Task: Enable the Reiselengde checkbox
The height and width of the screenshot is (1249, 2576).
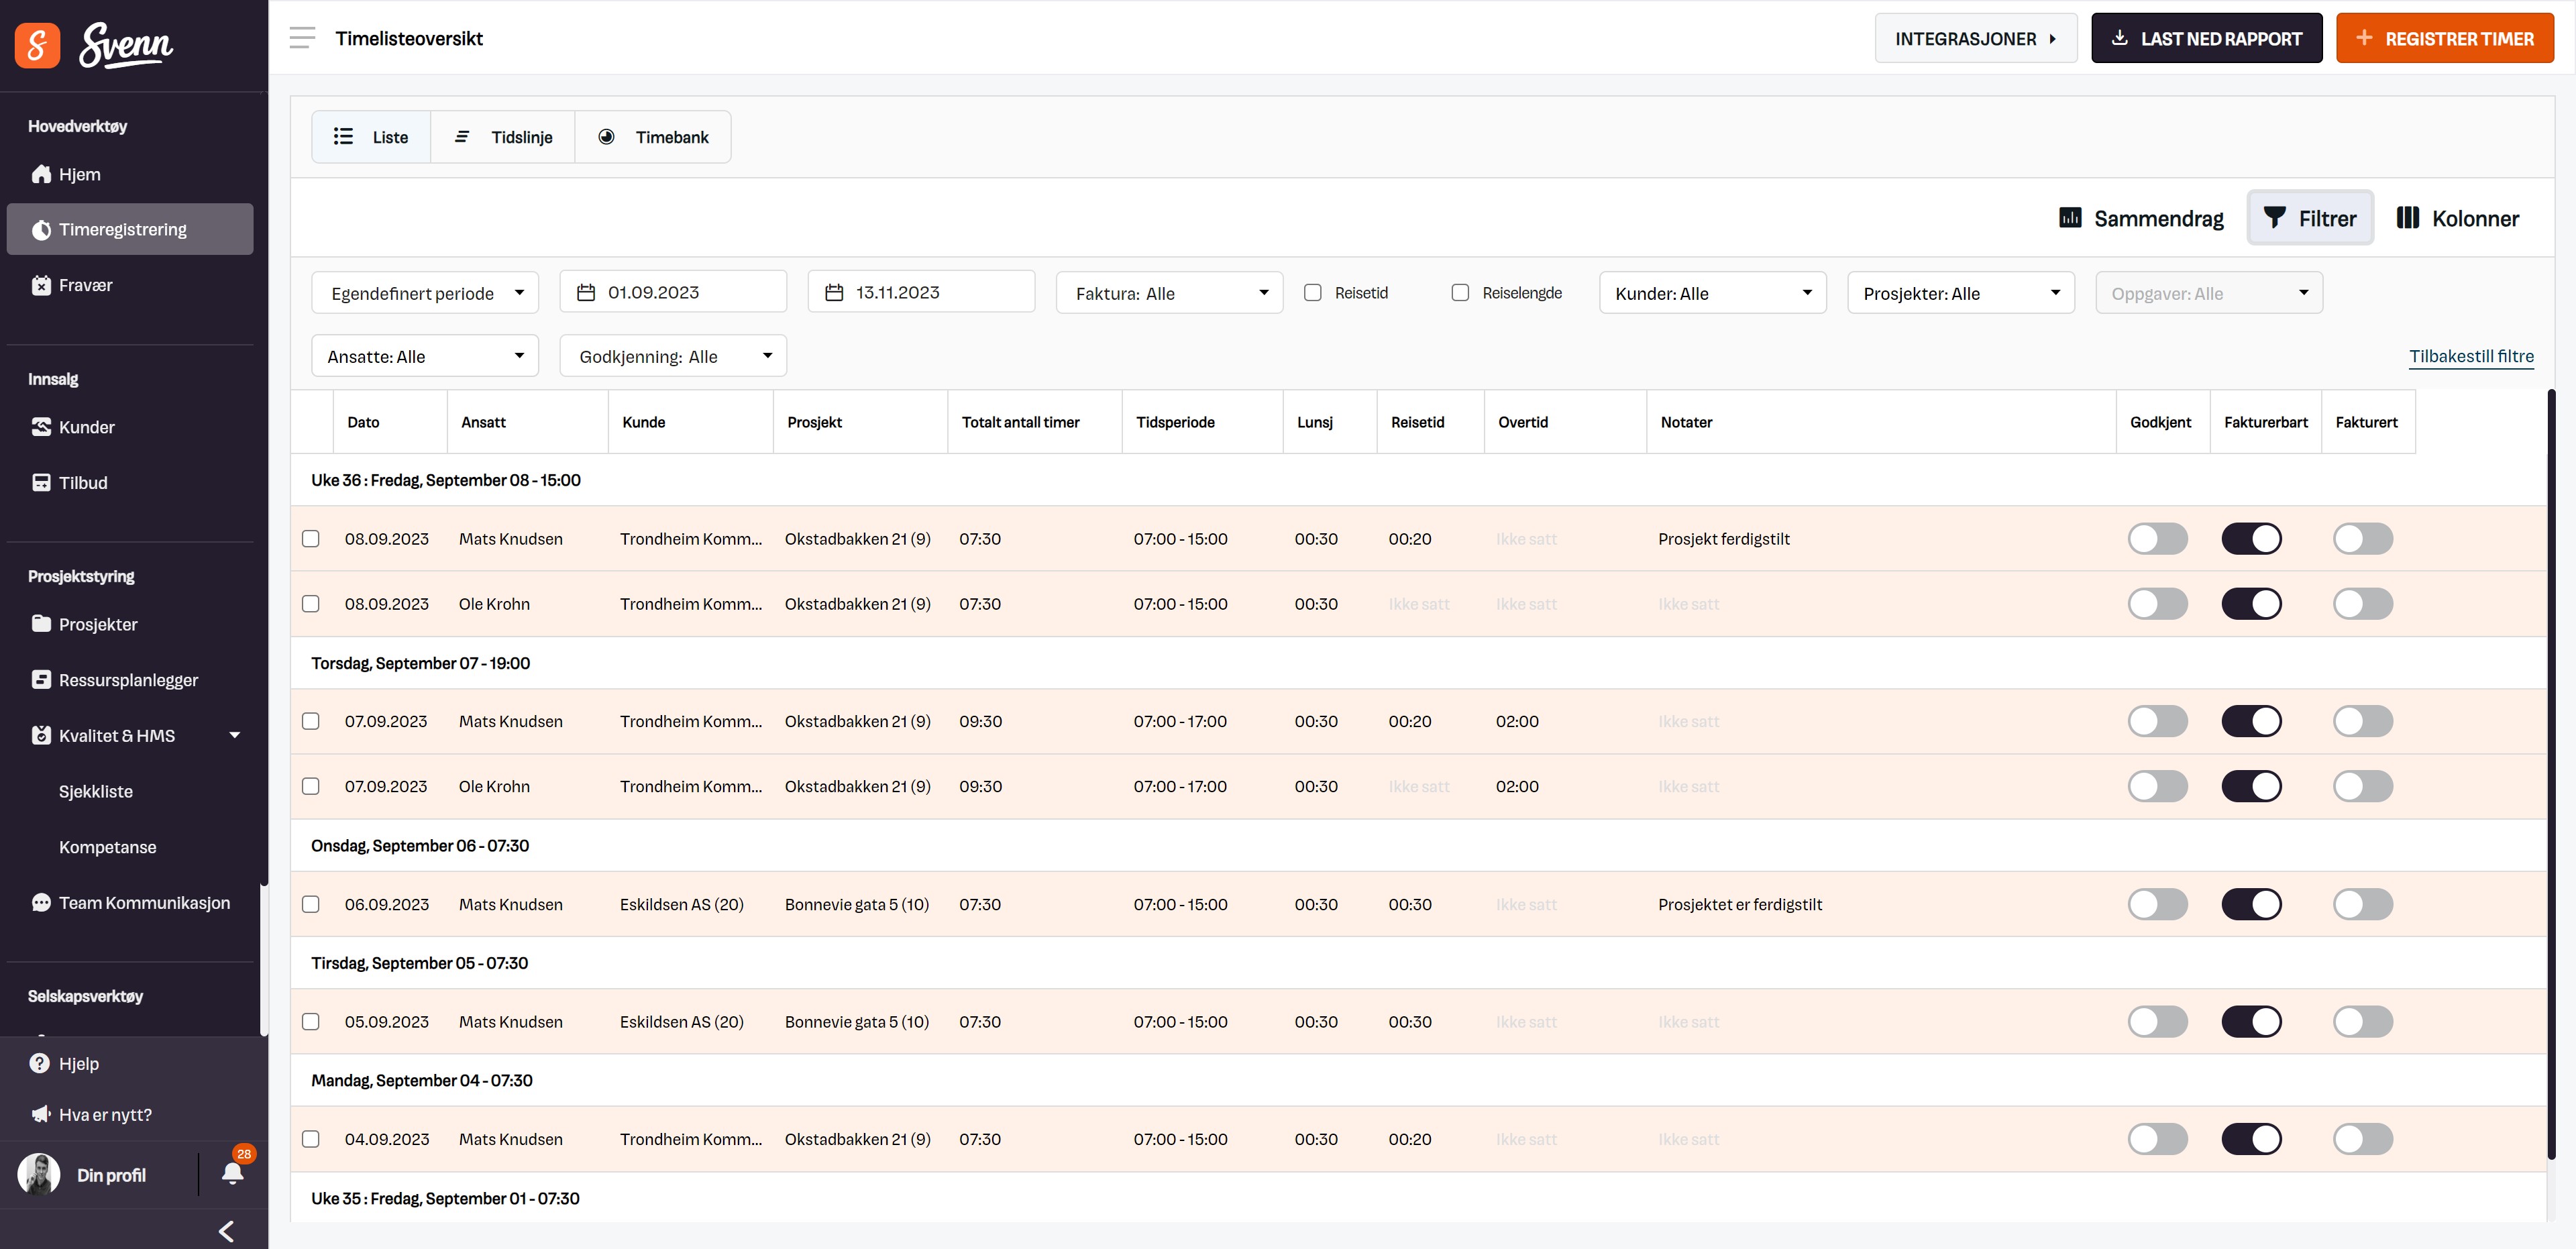Action: tap(1460, 292)
